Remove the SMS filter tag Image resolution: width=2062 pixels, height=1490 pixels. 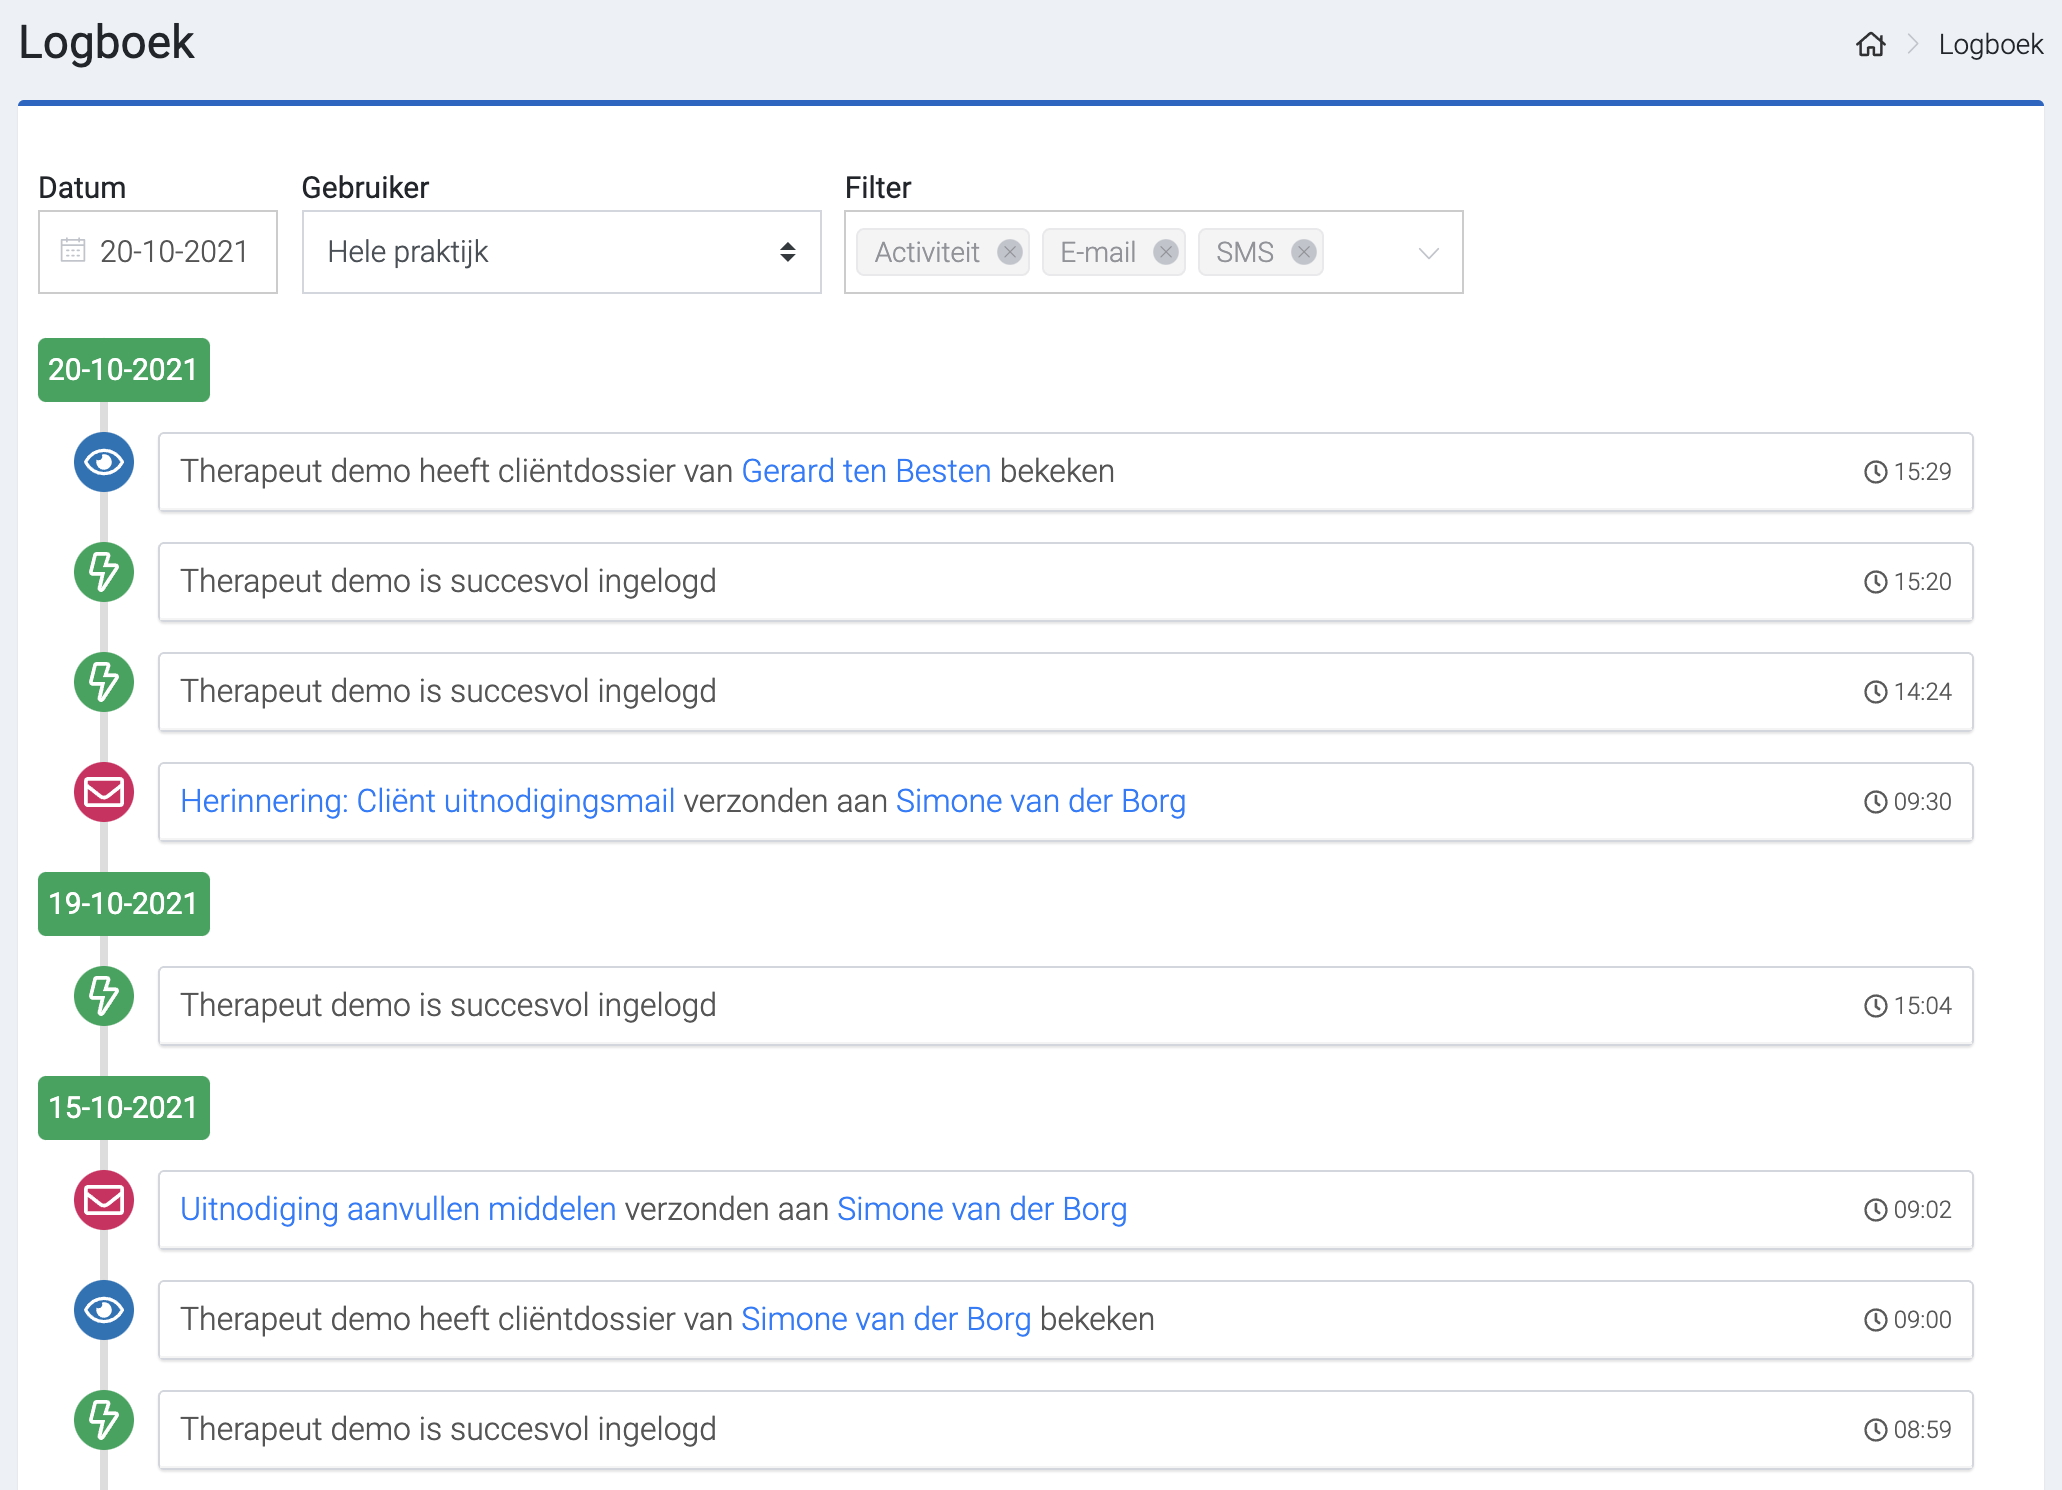1303,252
